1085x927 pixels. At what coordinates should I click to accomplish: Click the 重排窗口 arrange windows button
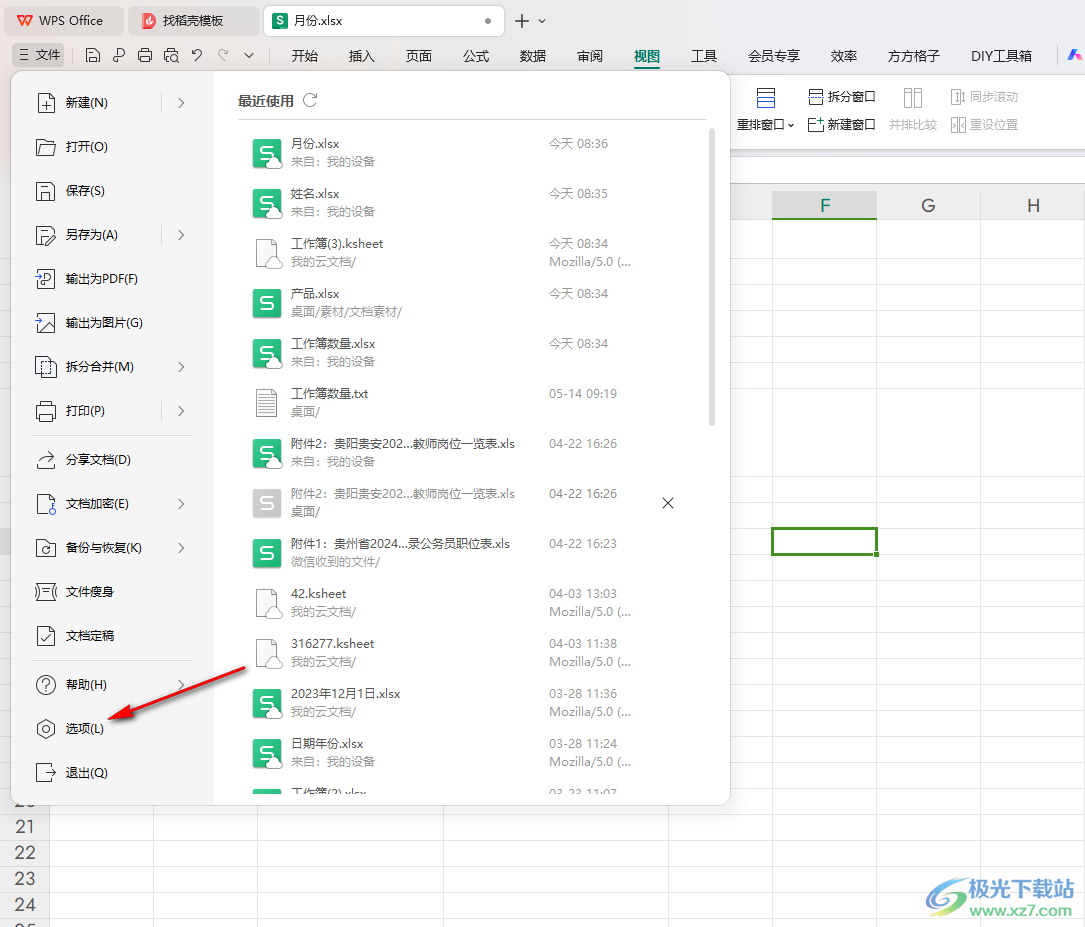[x=765, y=109]
